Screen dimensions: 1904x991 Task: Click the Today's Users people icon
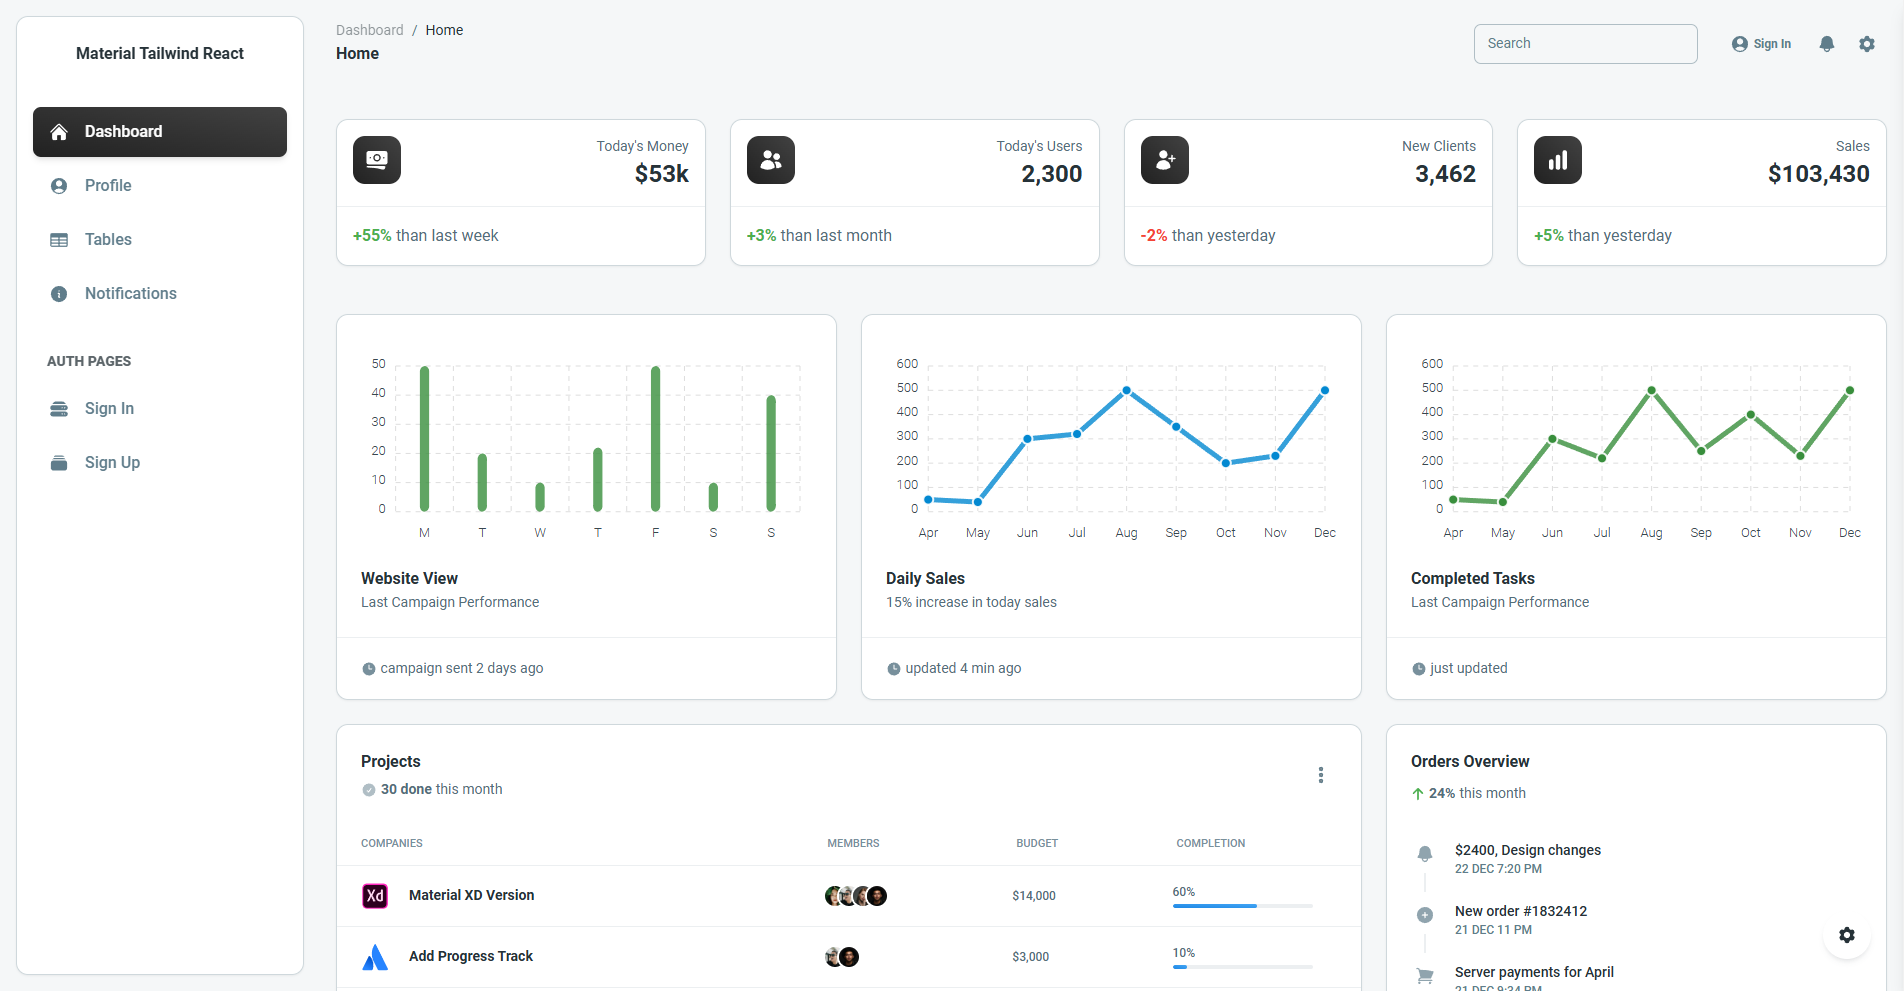pyautogui.click(x=771, y=160)
